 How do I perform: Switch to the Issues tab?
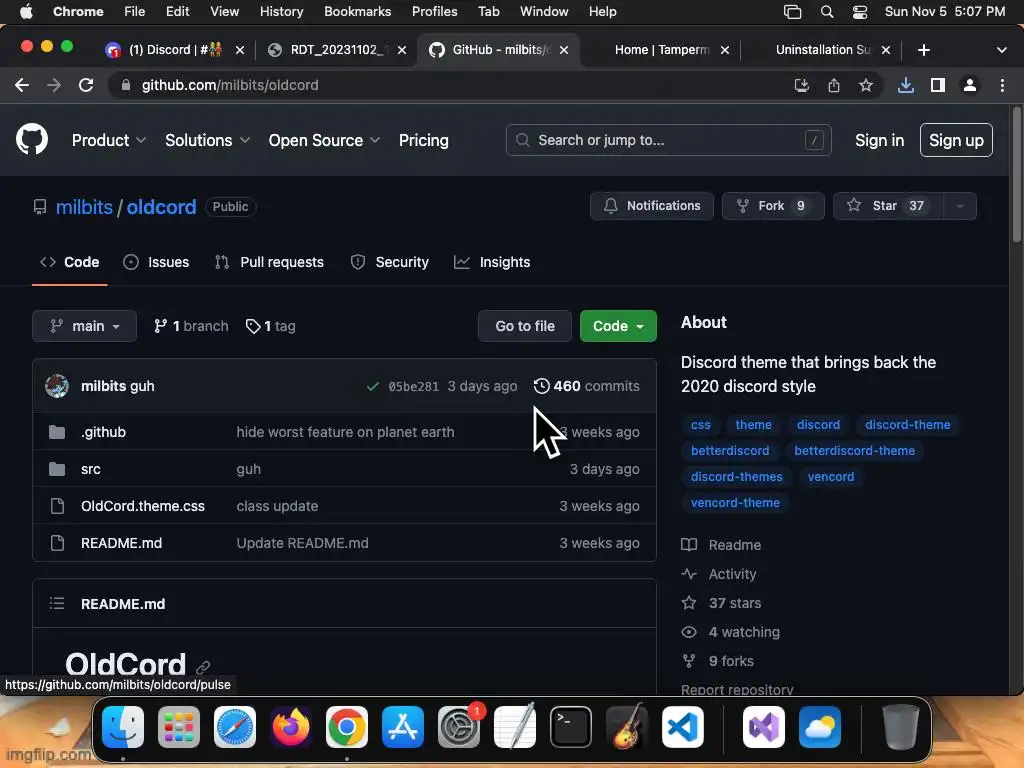156,262
